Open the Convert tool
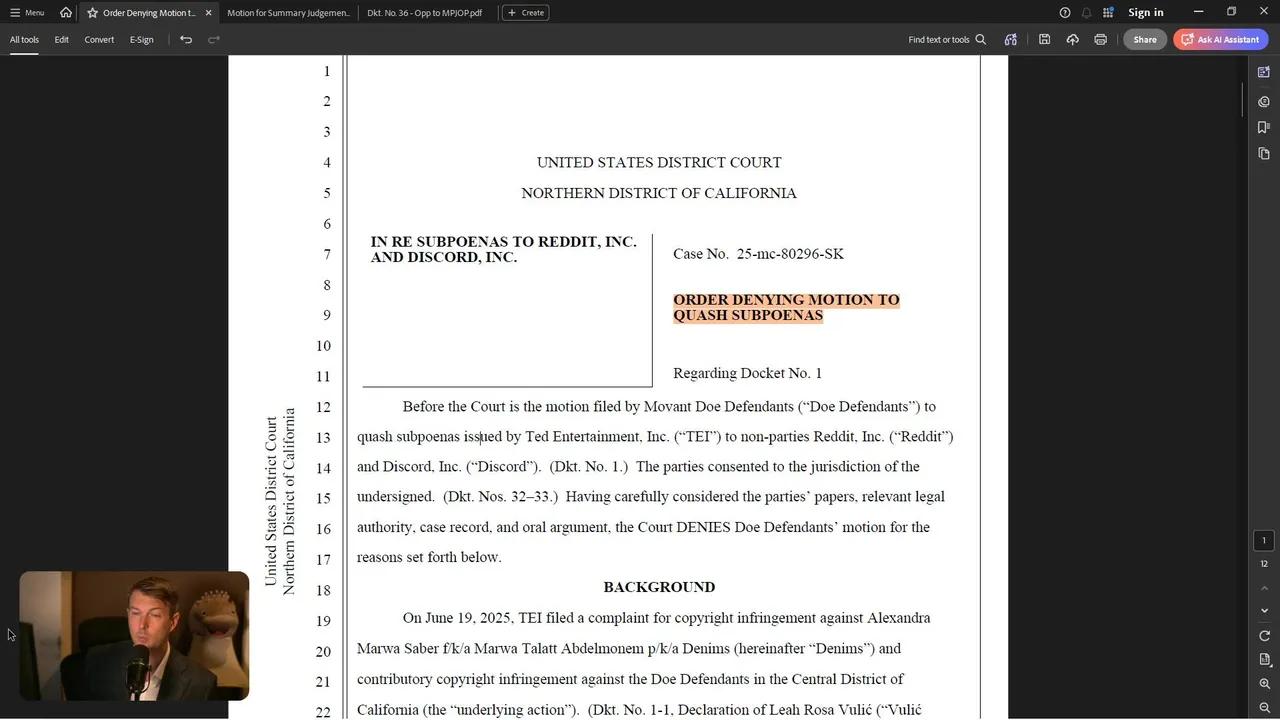This screenshot has width=1280, height=720. 99,40
